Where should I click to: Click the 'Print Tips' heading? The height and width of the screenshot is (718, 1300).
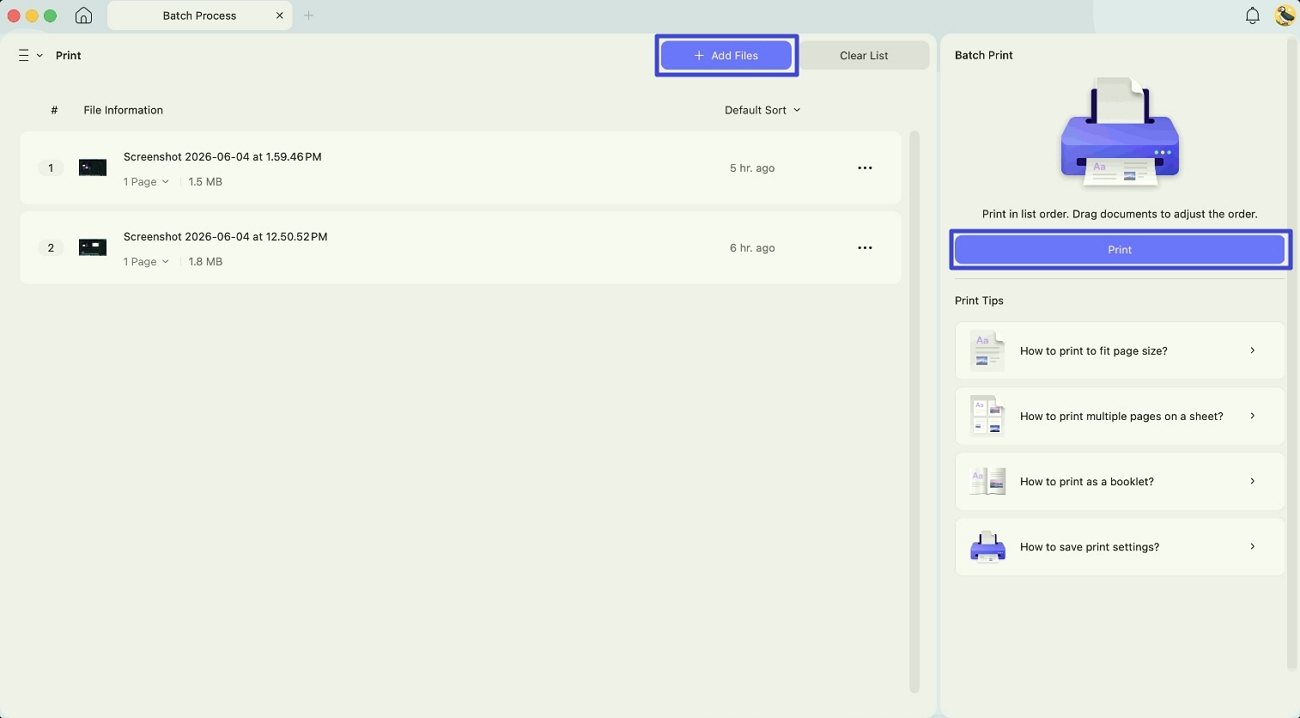pos(979,300)
